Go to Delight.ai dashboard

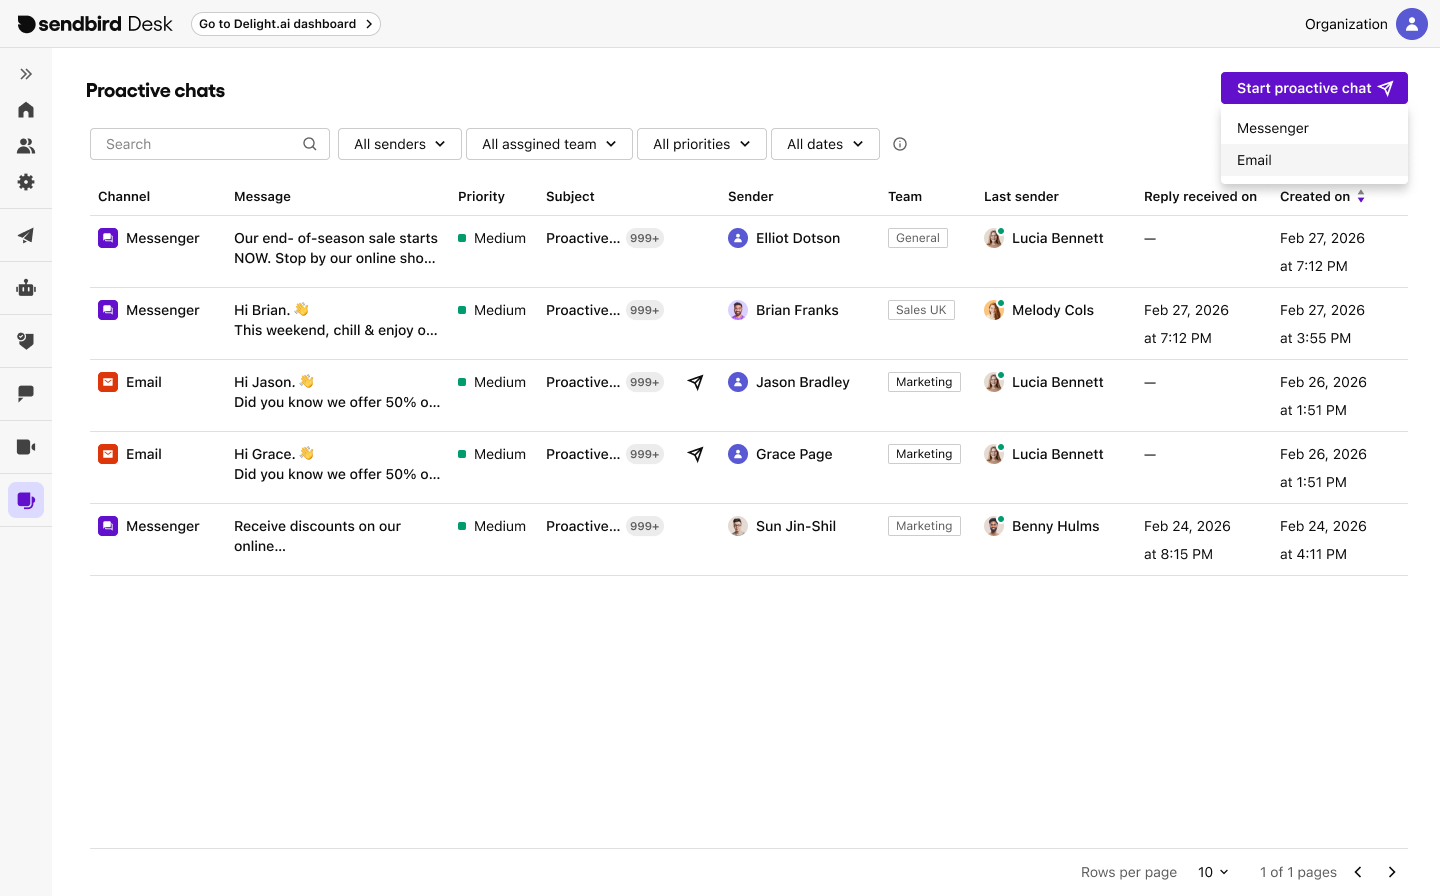(x=285, y=24)
